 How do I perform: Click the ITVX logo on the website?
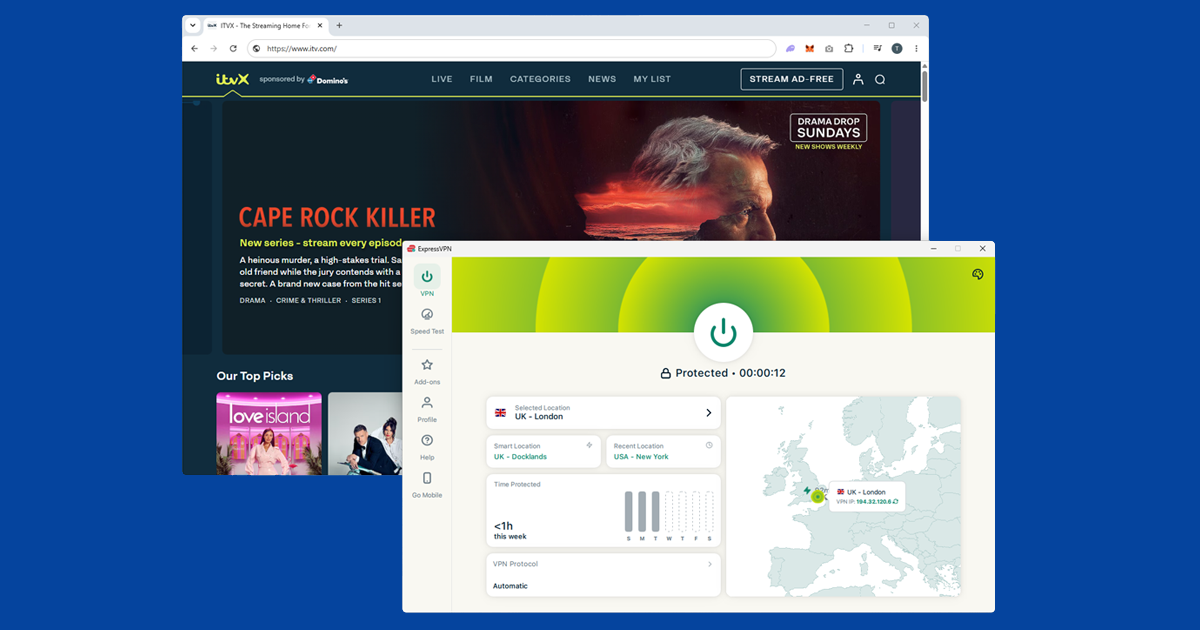coord(231,79)
